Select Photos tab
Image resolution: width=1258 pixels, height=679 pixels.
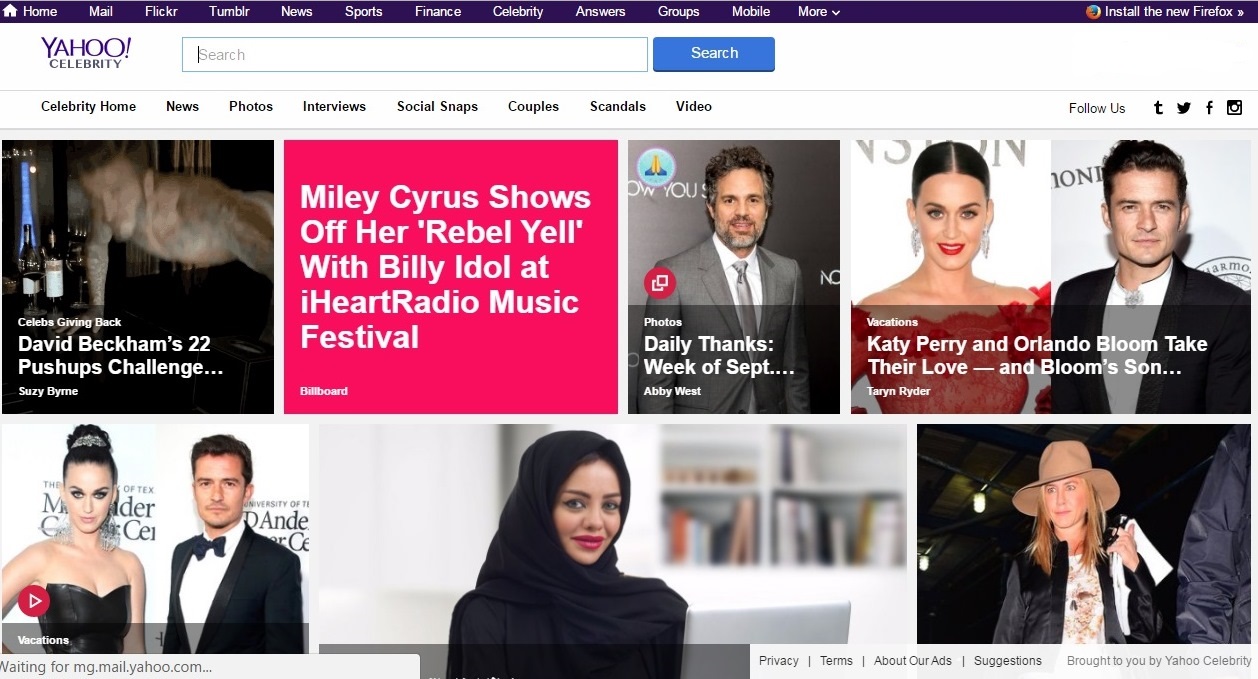251,106
